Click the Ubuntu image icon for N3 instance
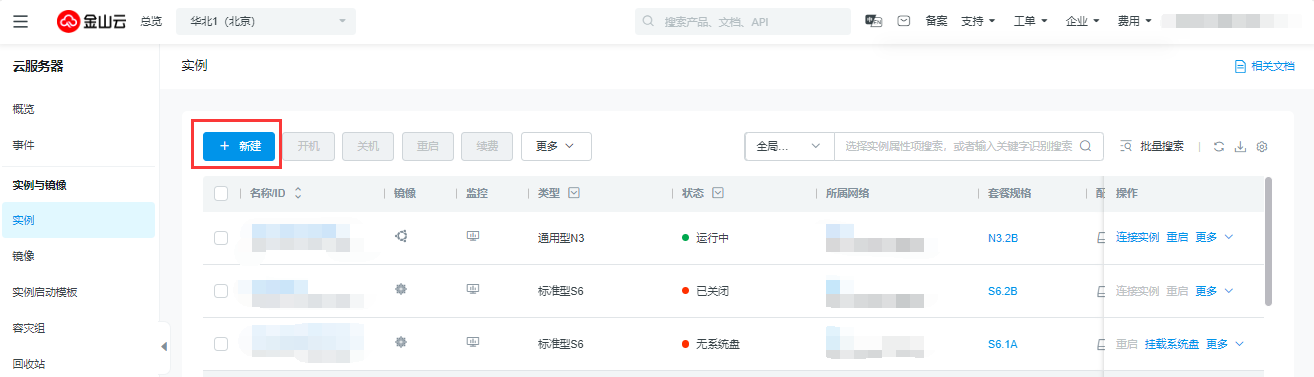Viewport: 1314px width, 377px height. (401, 237)
